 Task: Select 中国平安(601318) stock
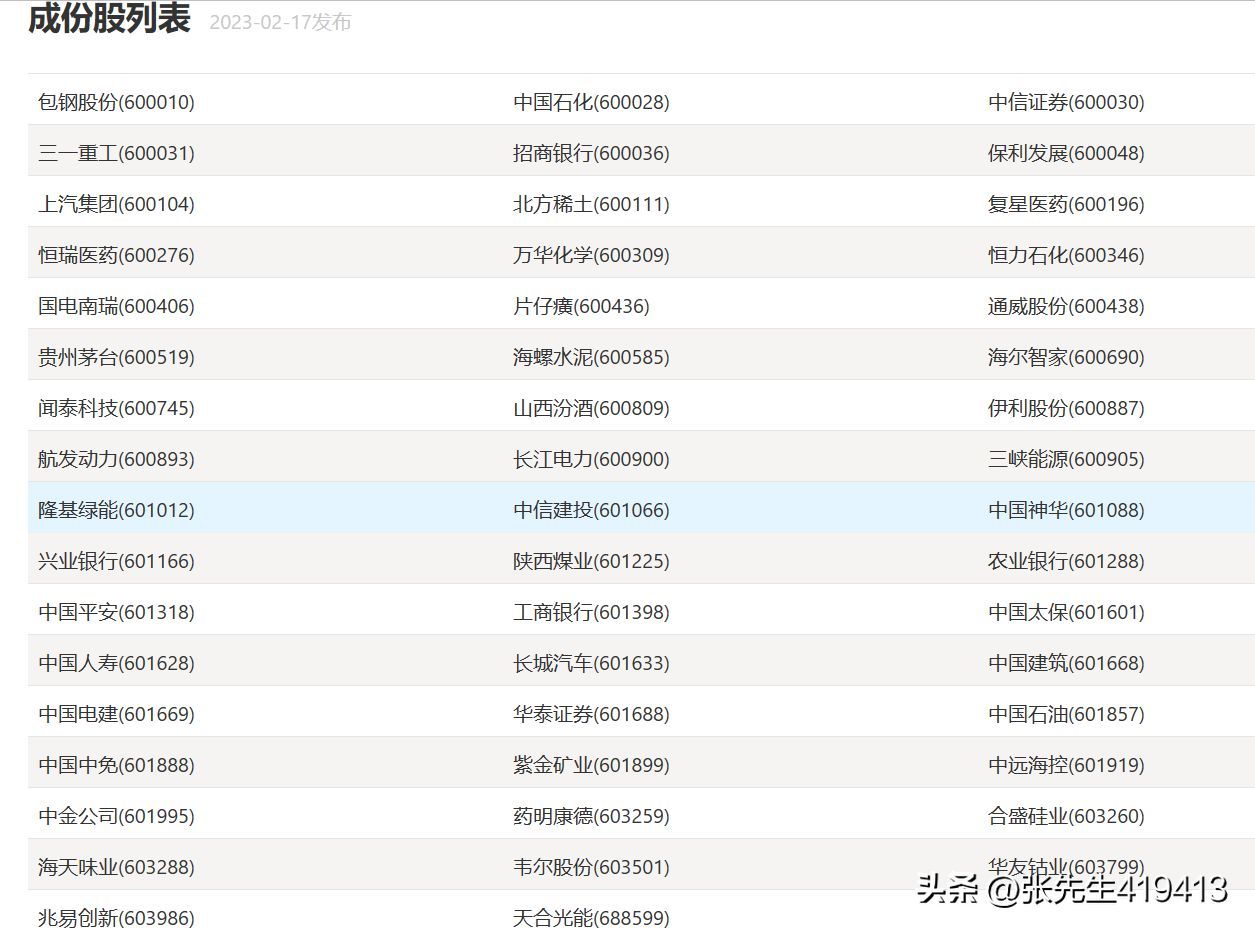116,612
